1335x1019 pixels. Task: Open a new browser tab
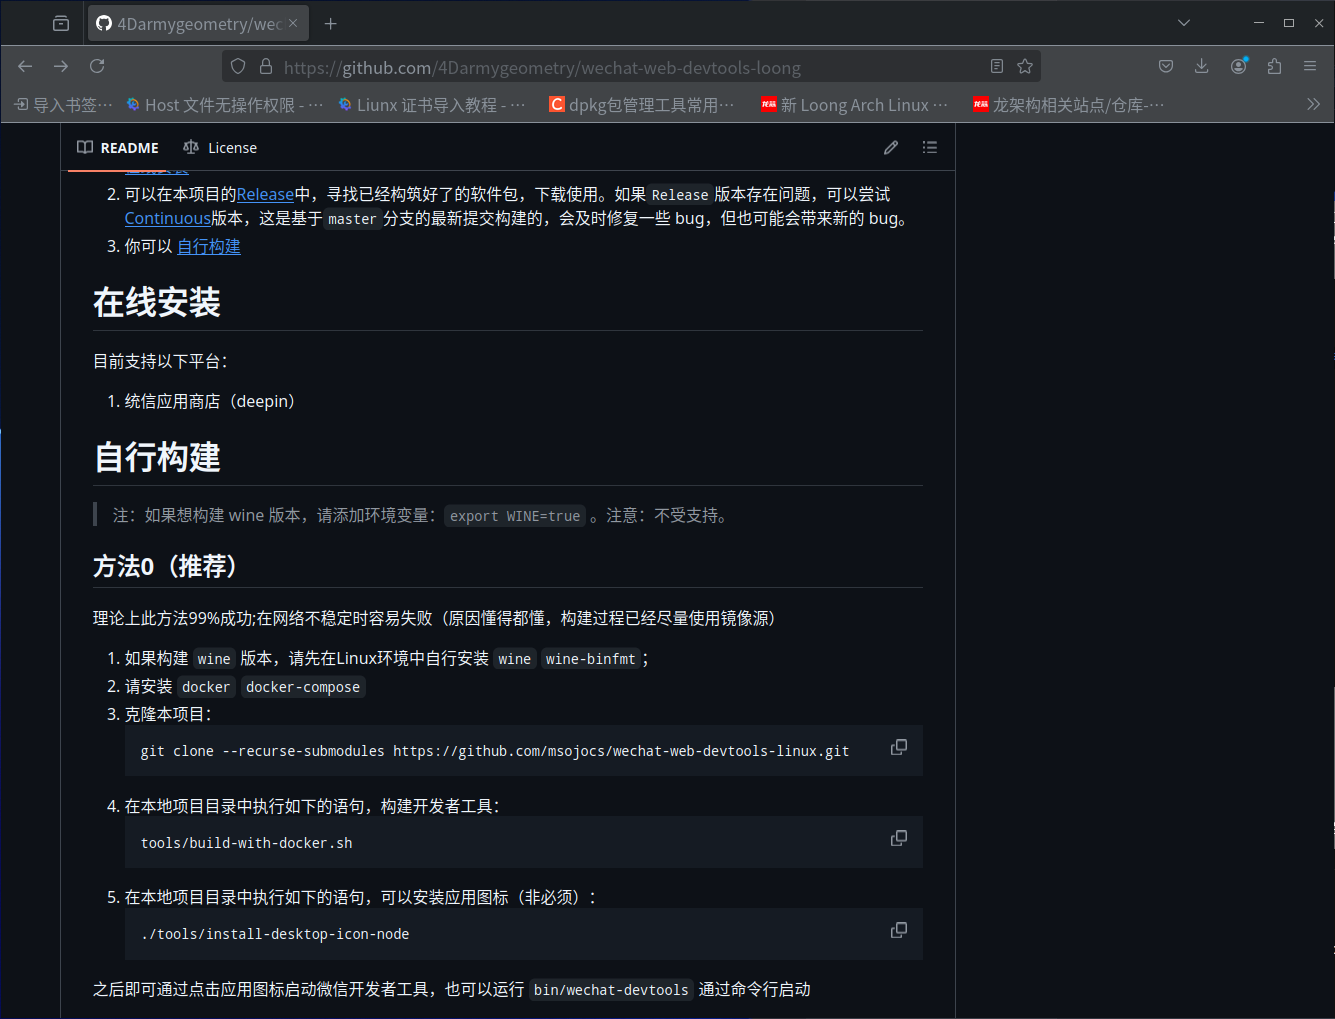(x=331, y=23)
